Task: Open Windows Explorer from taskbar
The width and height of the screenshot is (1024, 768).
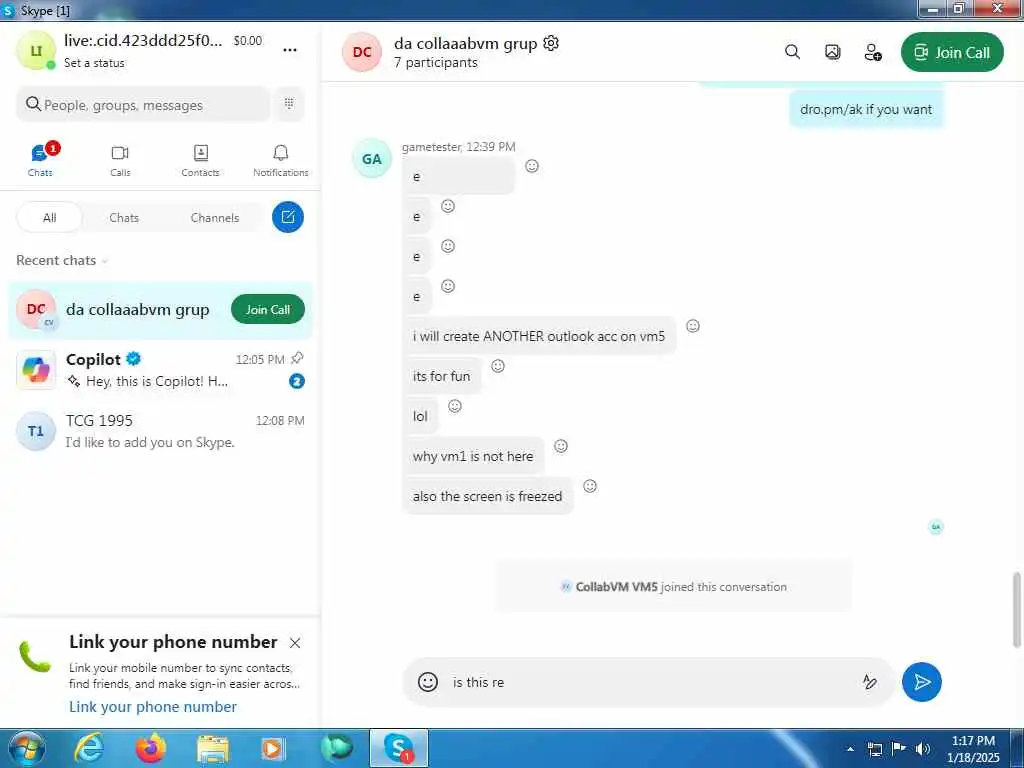Action: (x=213, y=748)
